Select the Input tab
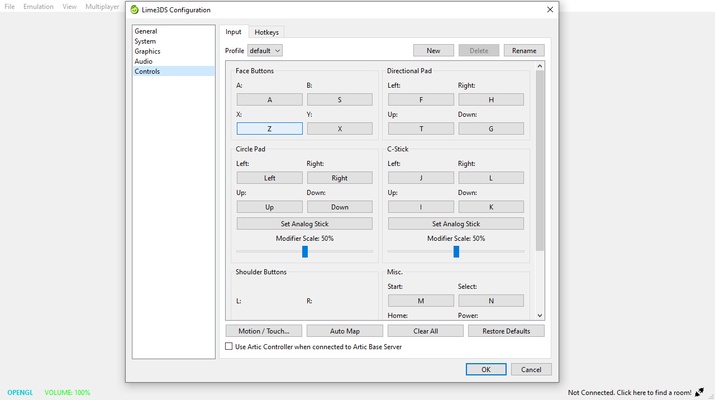 233,32
